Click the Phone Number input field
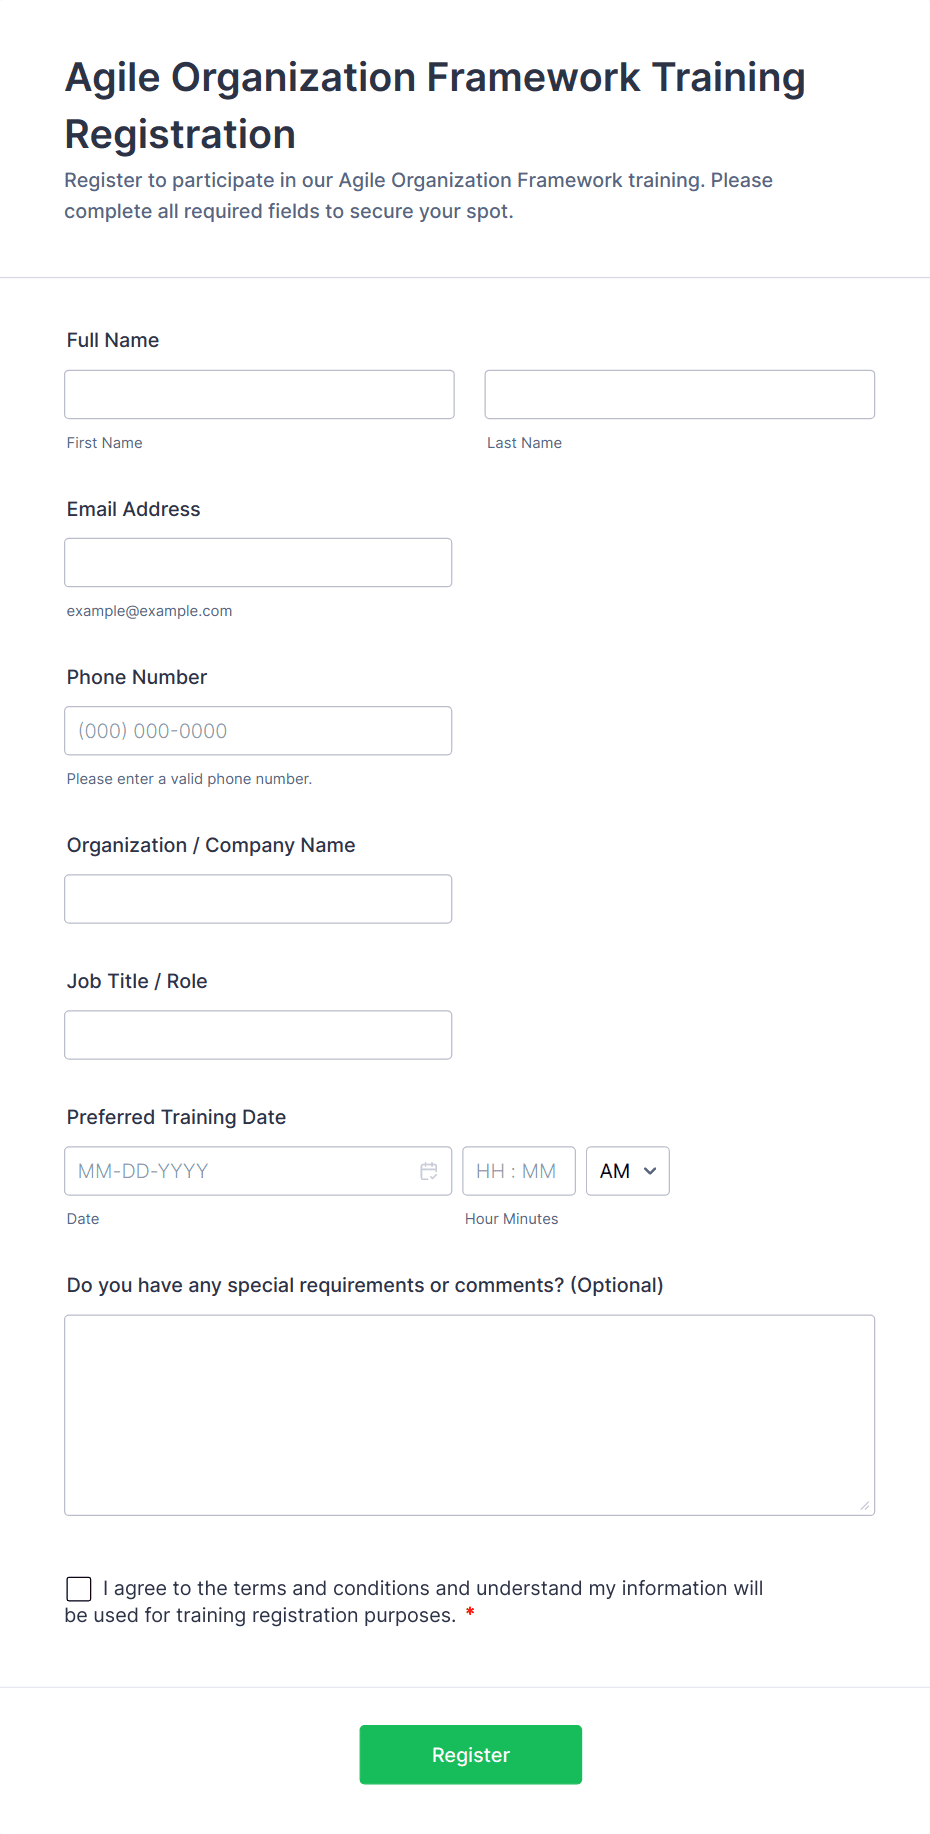 click(258, 731)
